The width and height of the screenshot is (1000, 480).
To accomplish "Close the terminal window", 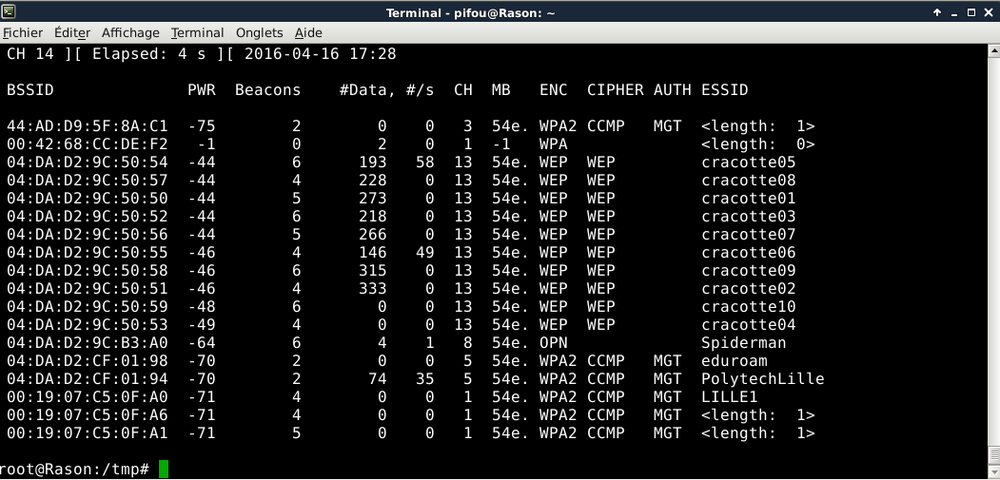I will [987, 12].
